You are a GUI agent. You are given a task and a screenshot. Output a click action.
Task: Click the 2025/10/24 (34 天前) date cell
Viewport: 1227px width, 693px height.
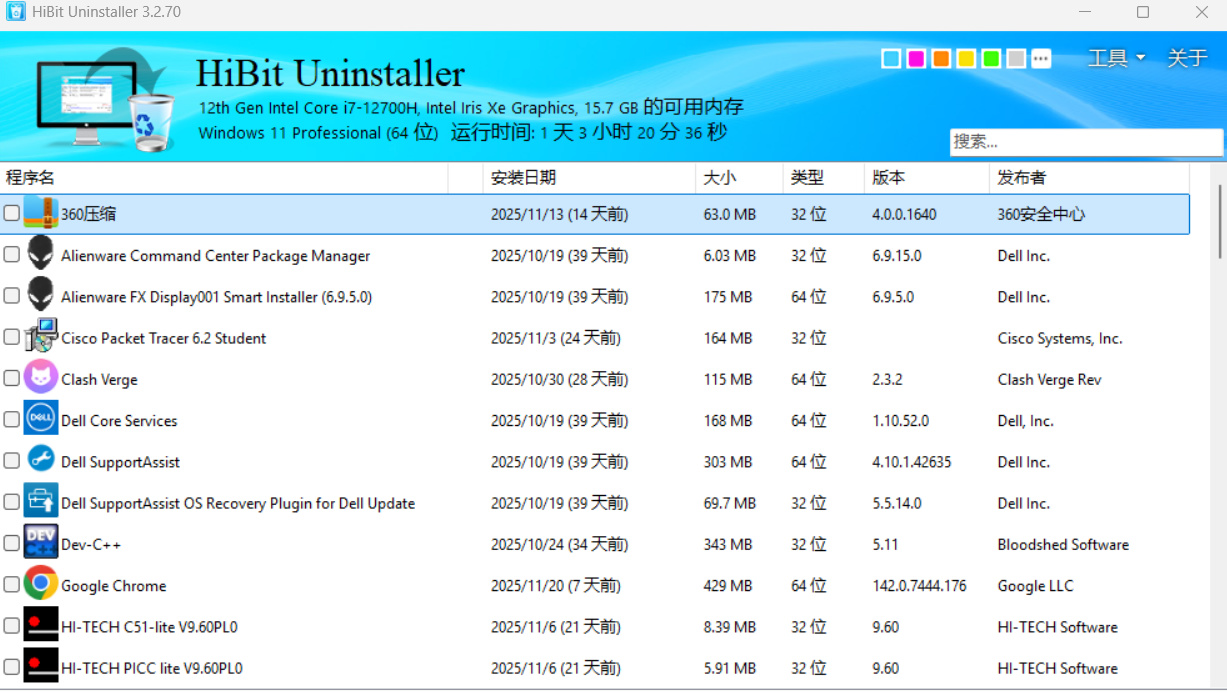tap(559, 545)
